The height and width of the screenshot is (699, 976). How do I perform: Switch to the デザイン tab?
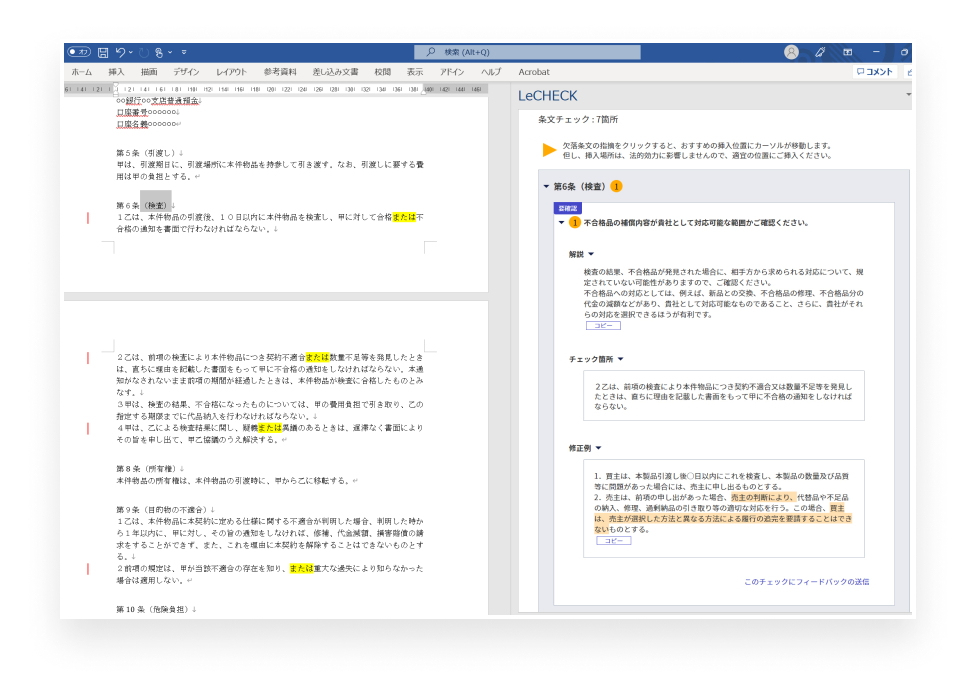point(186,72)
